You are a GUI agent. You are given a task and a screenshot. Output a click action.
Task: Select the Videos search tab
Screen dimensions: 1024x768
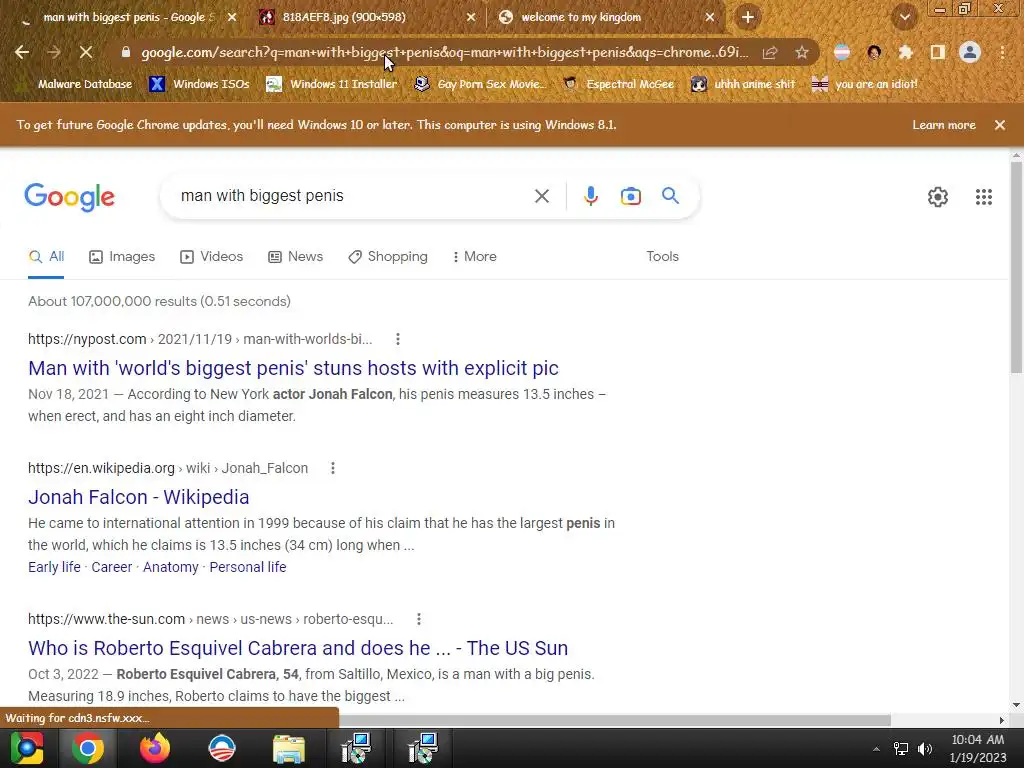212,257
